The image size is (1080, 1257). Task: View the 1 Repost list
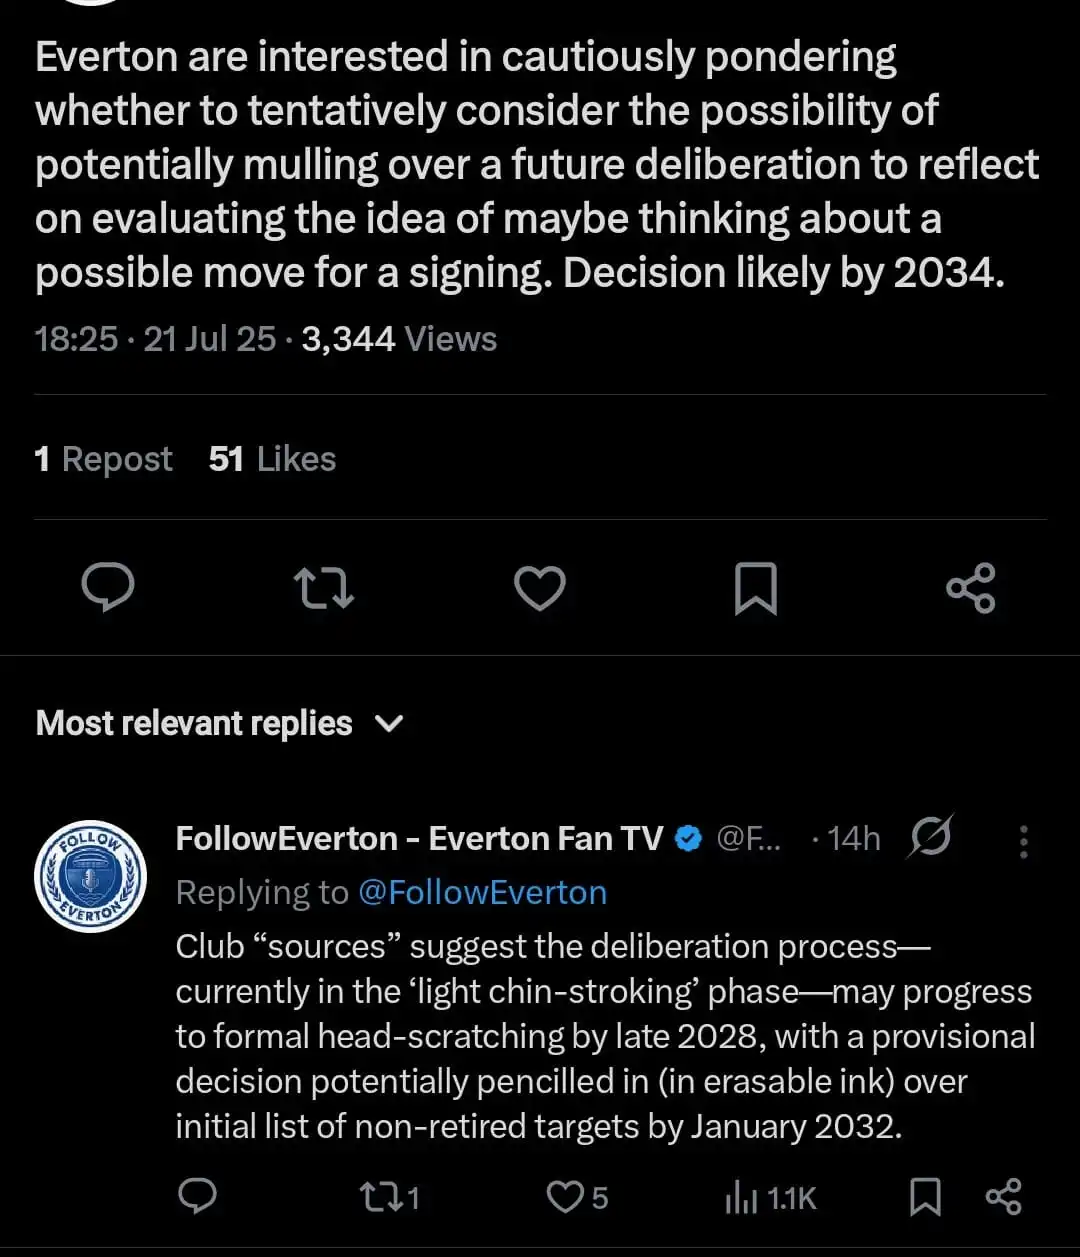(103, 459)
